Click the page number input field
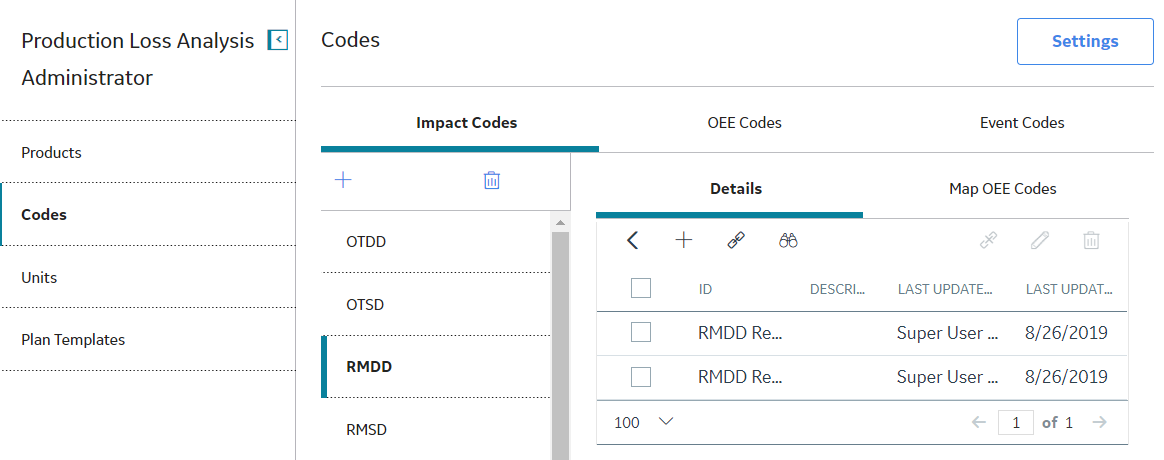 [1016, 422]
